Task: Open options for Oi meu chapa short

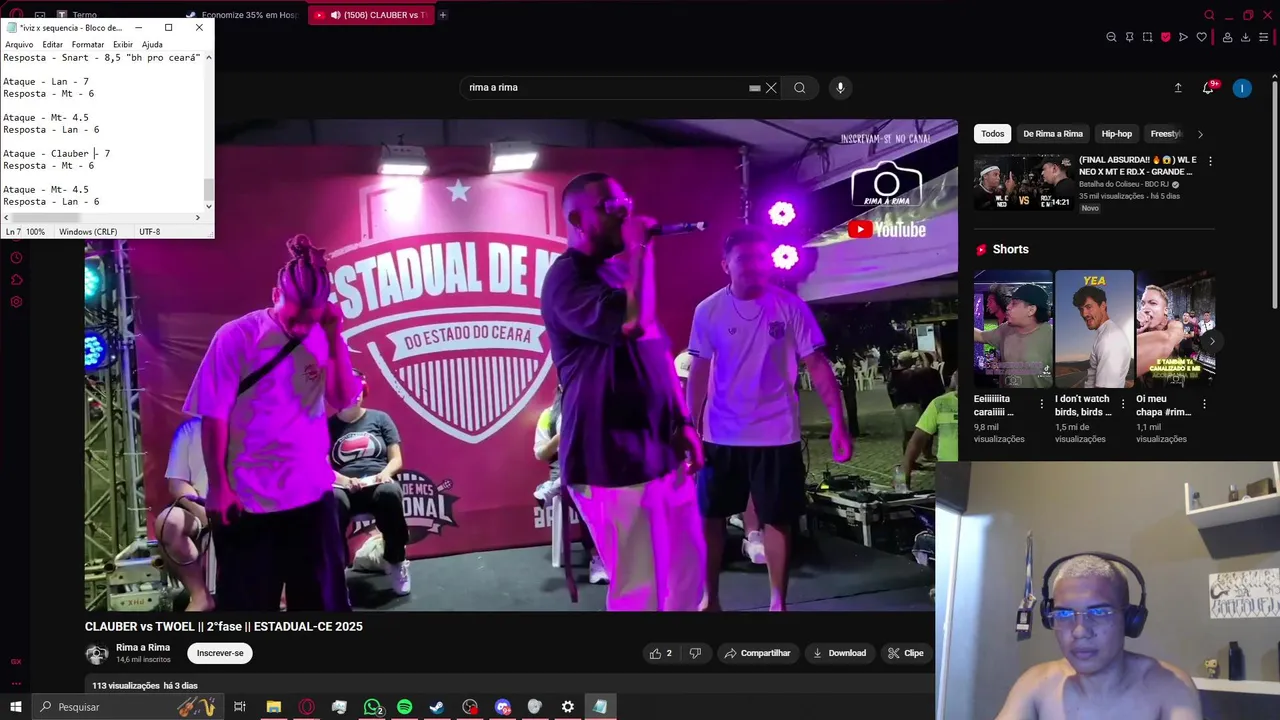Action: (1204, 404)
